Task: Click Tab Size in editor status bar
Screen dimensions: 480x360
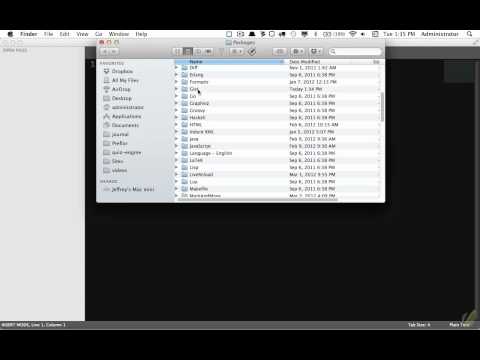Action: tap(419, 325)
